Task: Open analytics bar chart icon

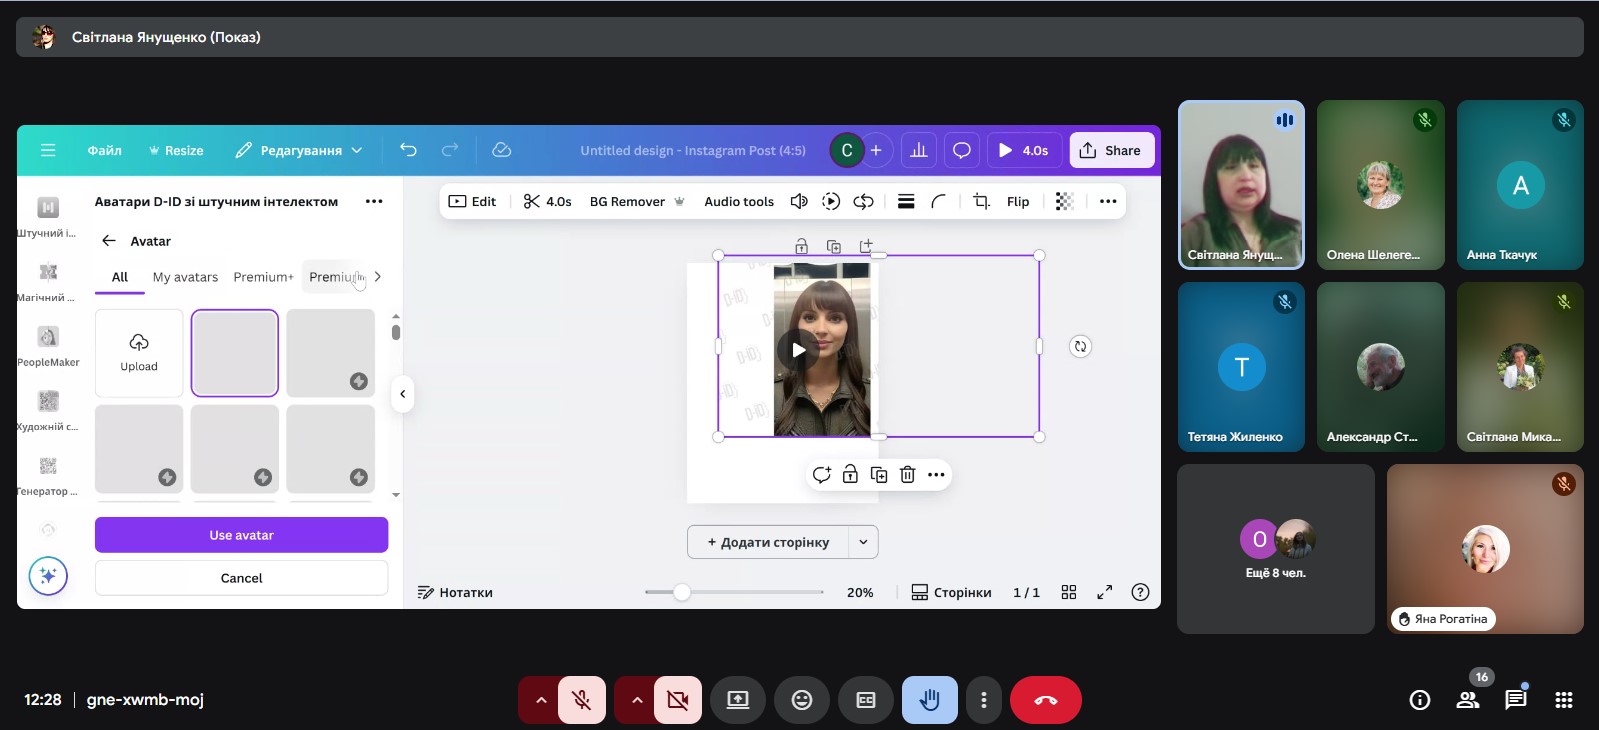Action: pyautogui.click(x=918, y=150)
